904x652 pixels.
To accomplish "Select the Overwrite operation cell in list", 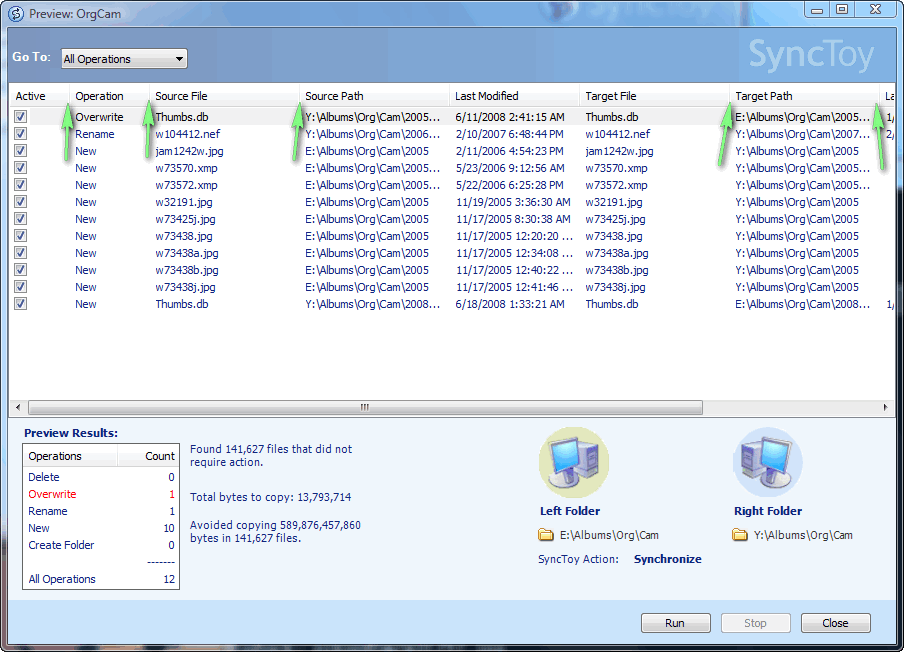I will 99,117.
